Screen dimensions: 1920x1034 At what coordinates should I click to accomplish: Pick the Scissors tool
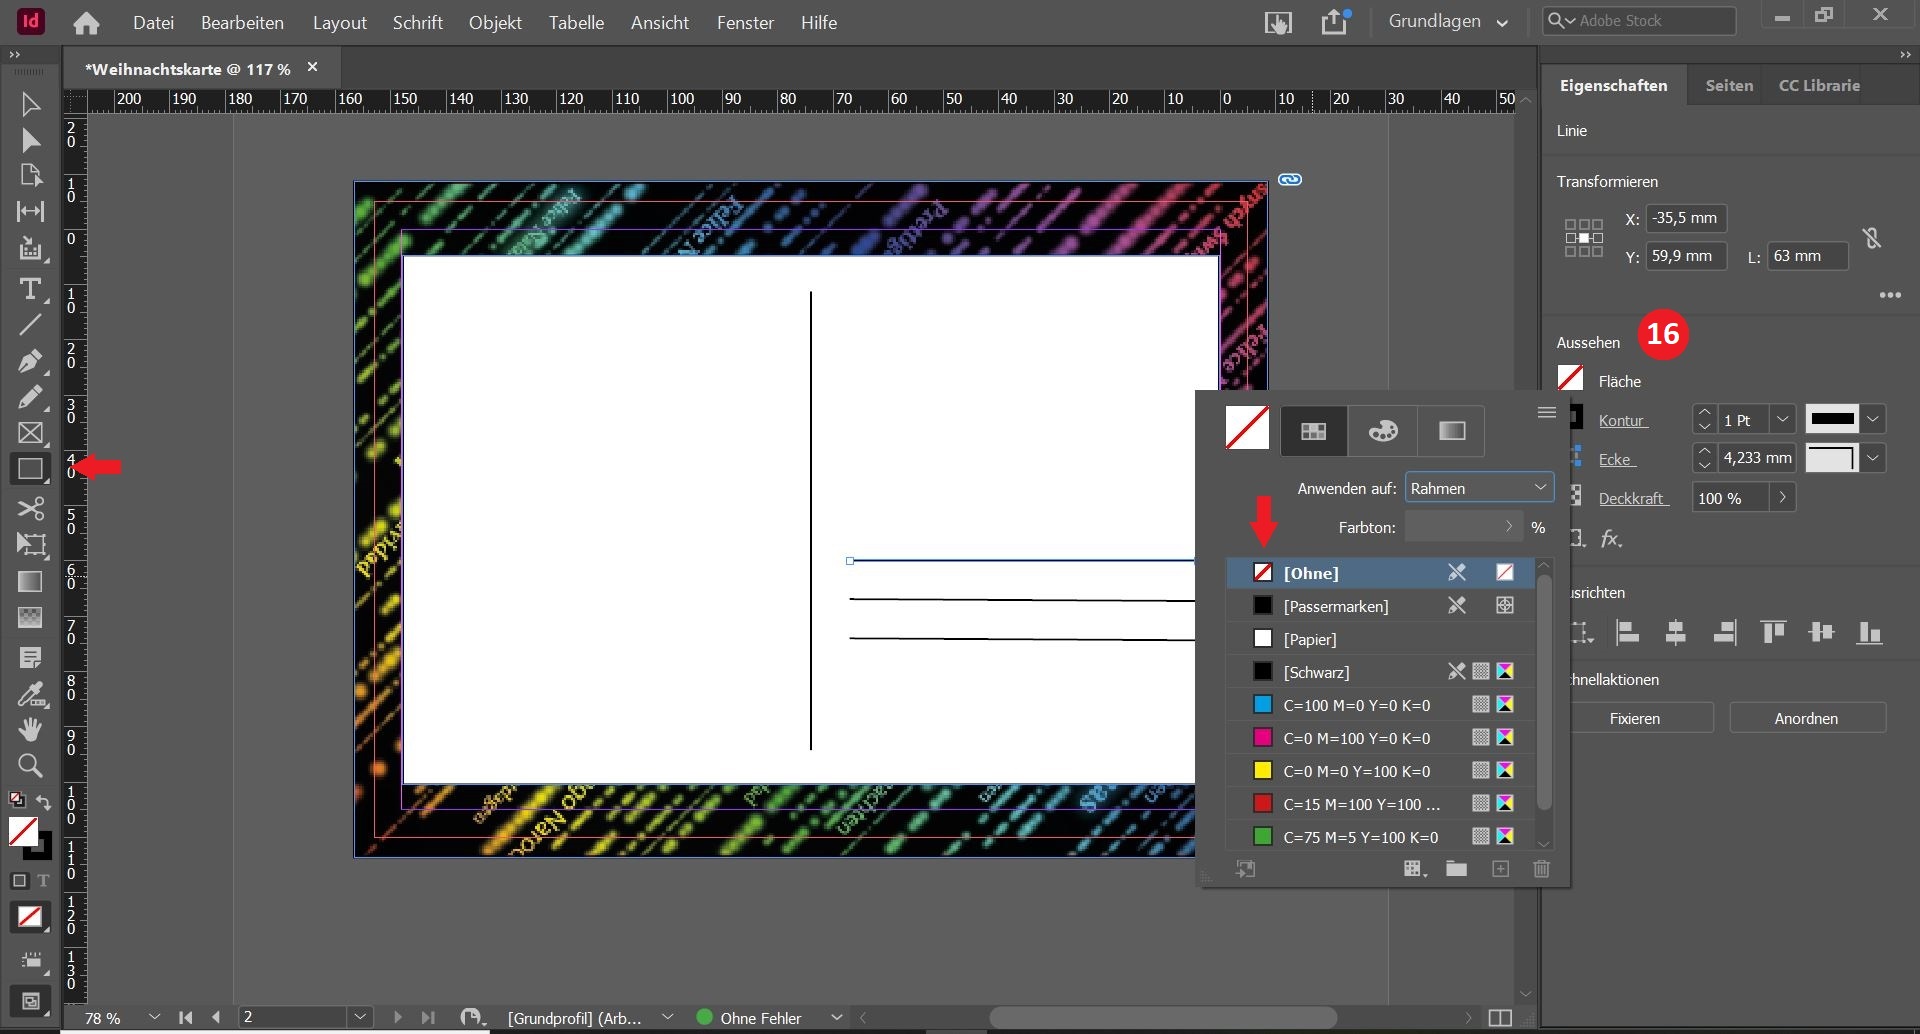pyautogui.click(x=30, y=508)
